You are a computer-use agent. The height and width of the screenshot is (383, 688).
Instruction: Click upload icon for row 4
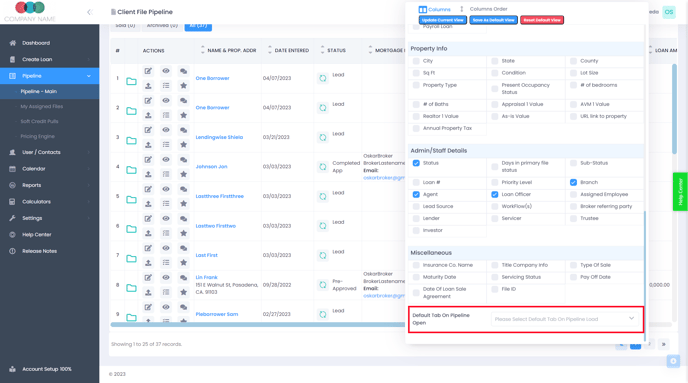(x=148, y=174)
